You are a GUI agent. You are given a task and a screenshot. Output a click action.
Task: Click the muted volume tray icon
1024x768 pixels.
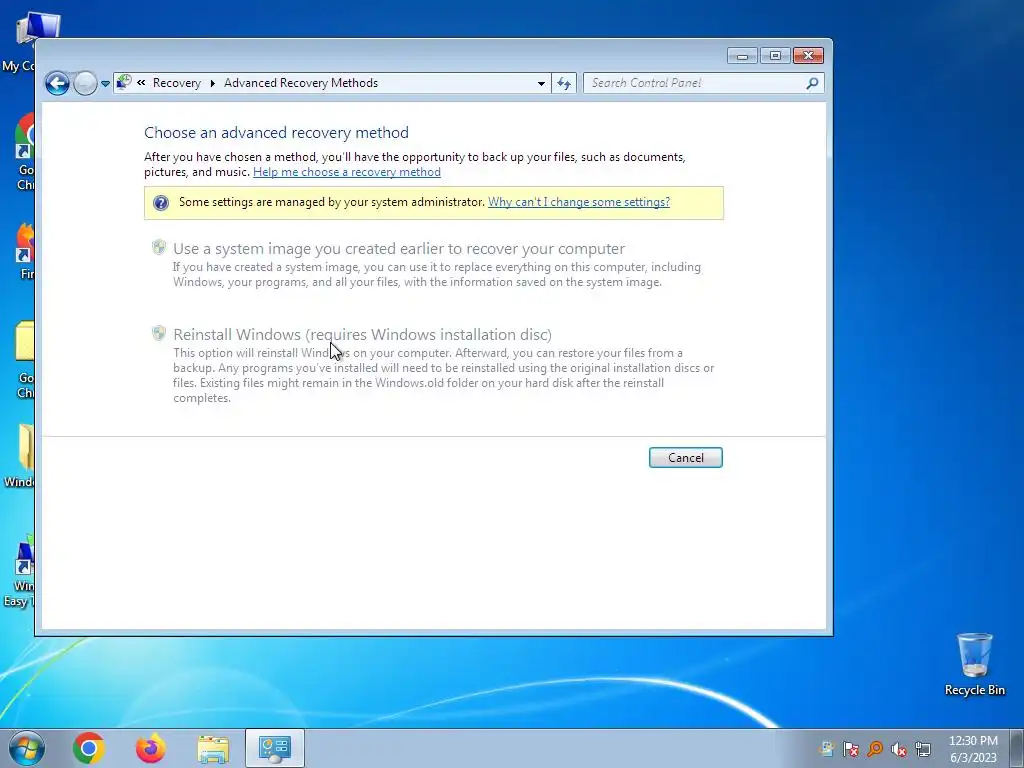[x=899, y=749]
